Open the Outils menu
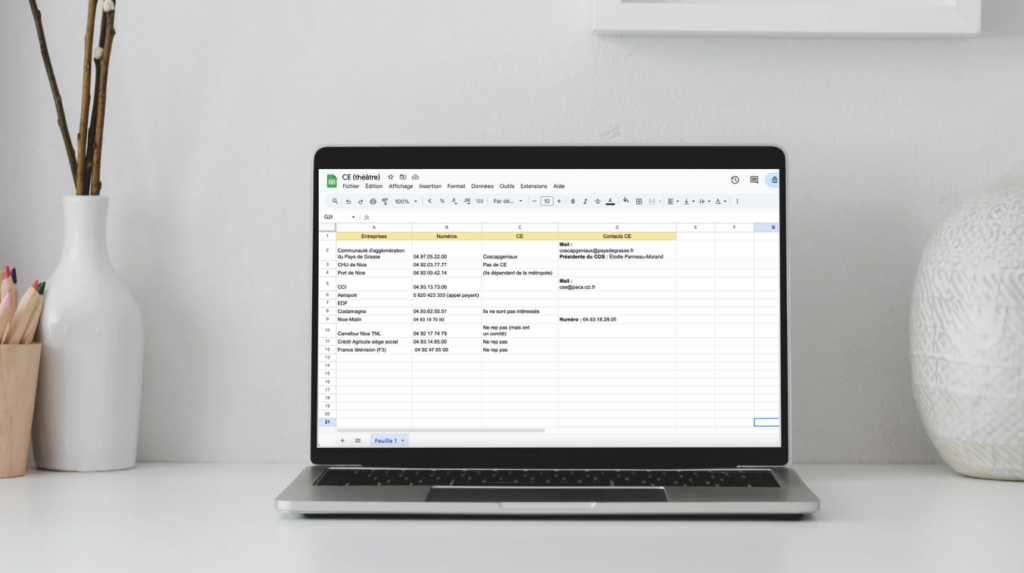The height and width of the screenshot is (573, 1024). 507,186
